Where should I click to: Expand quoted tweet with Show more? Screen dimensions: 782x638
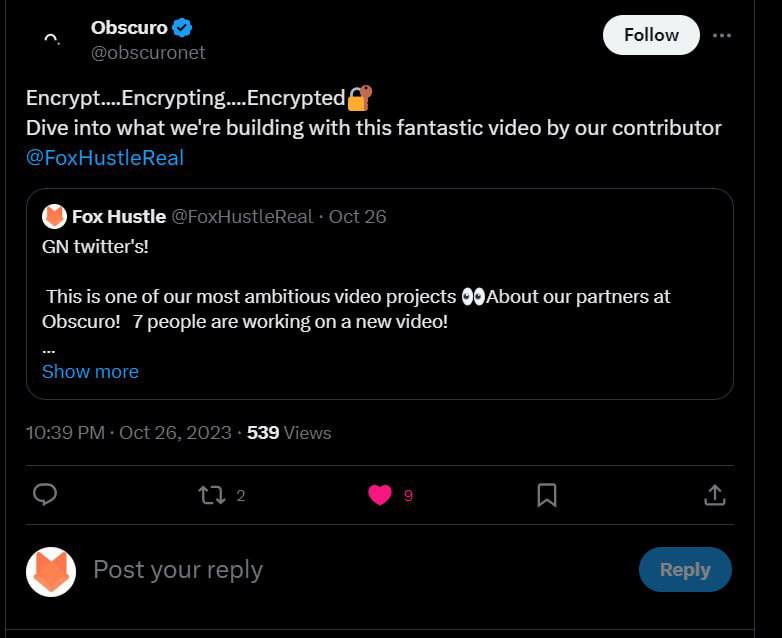point(90,371)
